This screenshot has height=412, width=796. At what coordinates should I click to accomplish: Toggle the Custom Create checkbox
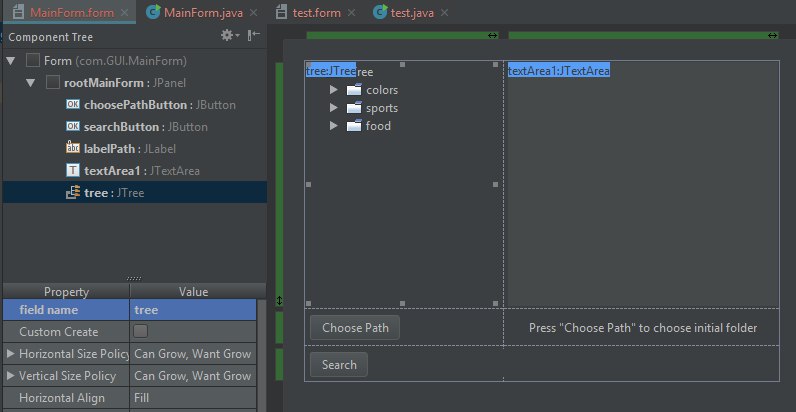pyautogui.click(x=141, y=331)
